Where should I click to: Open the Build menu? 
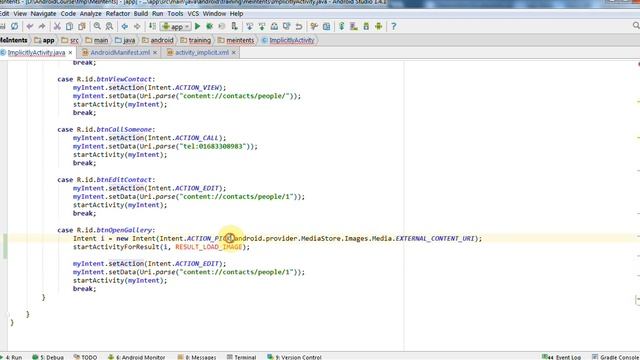[x=141, y=13]
